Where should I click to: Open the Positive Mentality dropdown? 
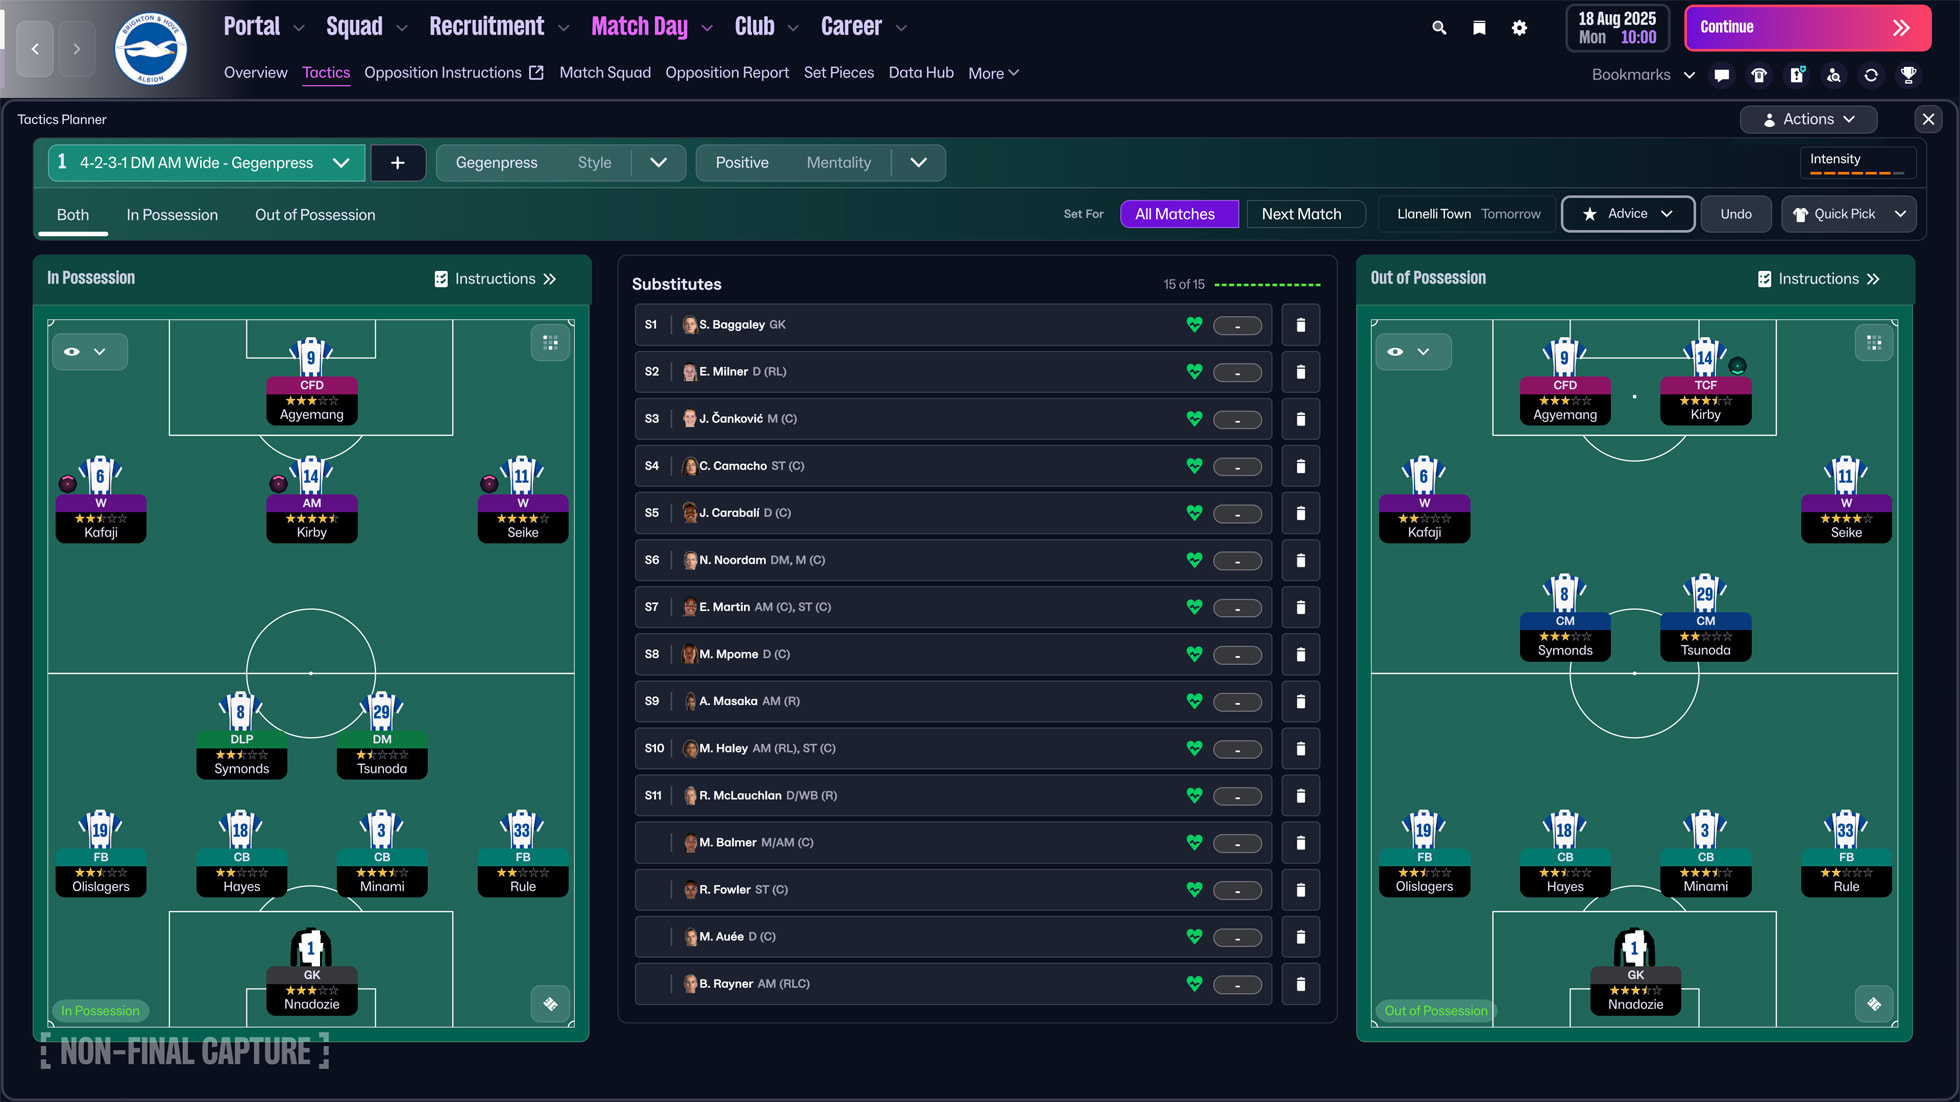click(x=918, y=163)
